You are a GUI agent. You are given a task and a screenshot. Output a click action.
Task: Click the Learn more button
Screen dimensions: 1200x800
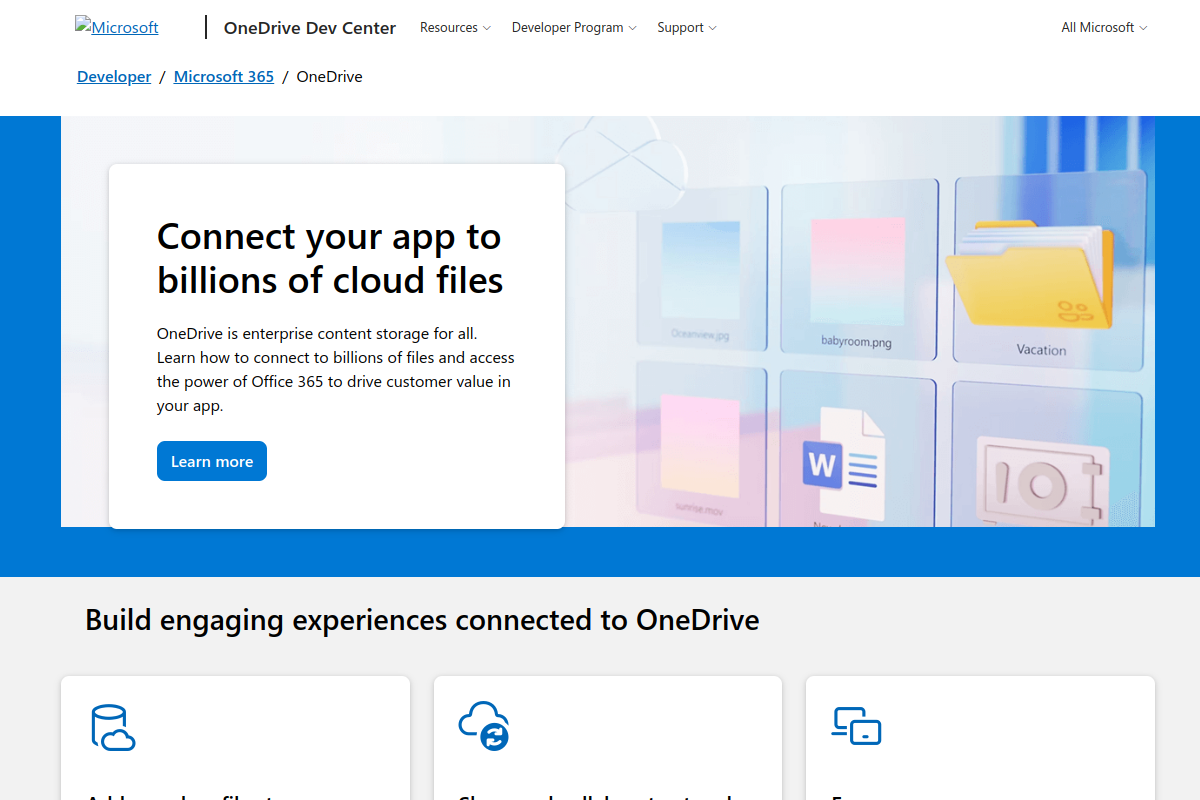pos(212,461)
